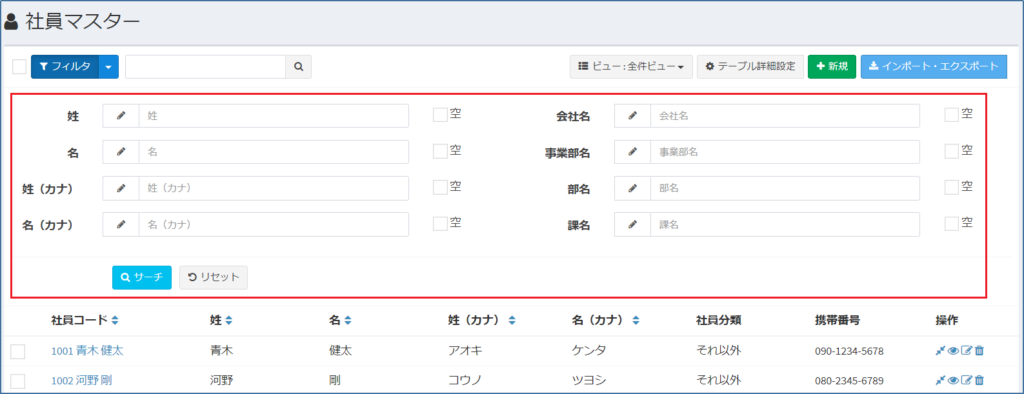This screenshot has height=394, width=1024.
Task: Focus the 姓 filter input
Action: click(x=274, y=116)
